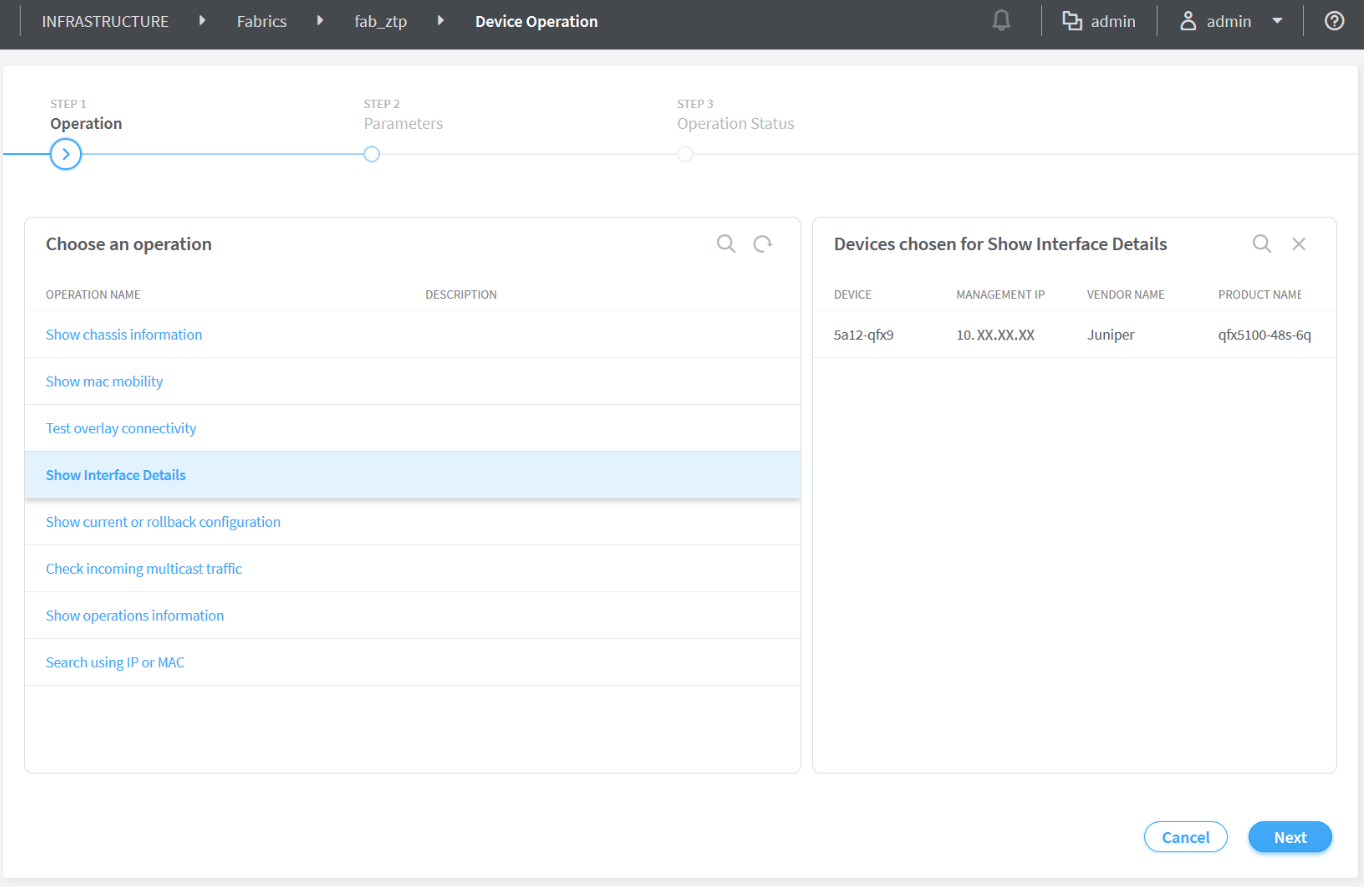Refresh the operations list
The width and height of the screenshot is (1364, 887).
click(x=763, y=244)
